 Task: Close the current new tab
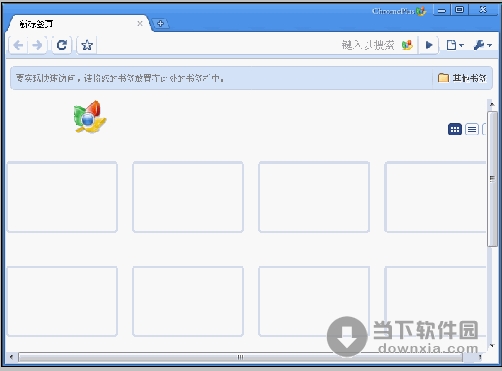point(140,24)
